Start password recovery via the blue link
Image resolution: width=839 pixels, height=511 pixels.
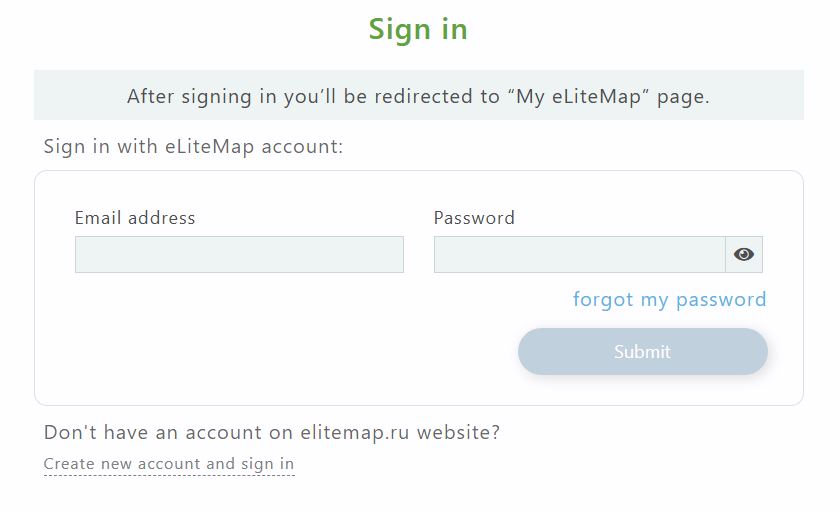coord(669,299)
